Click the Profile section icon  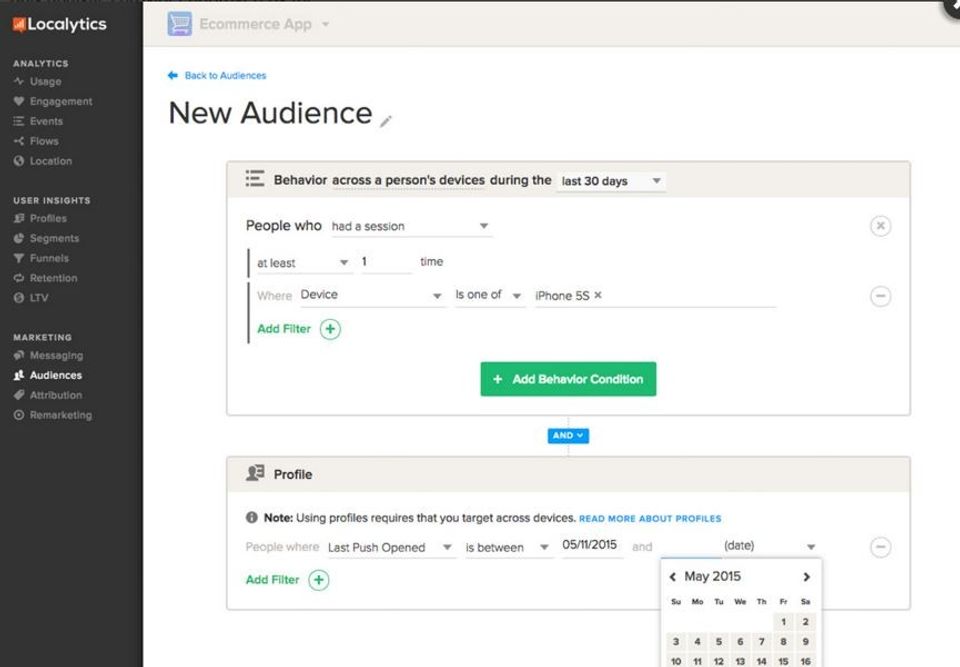(x=255, y=473)
